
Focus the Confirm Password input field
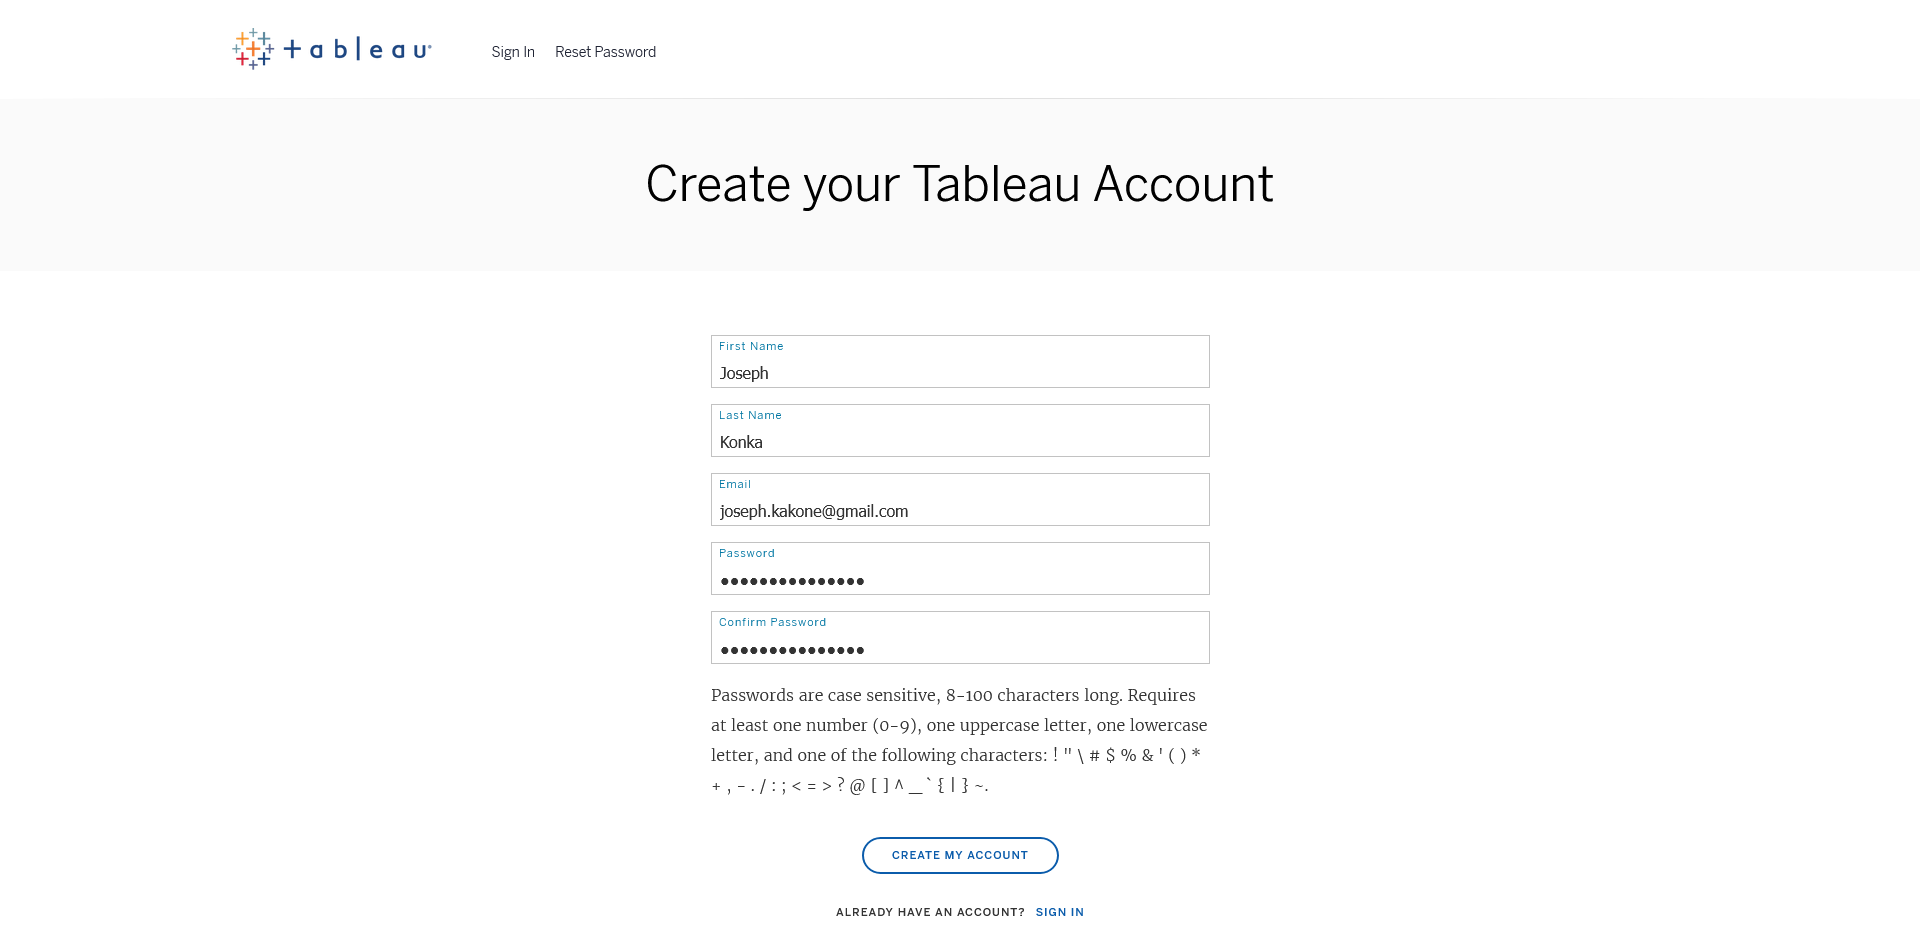click(x=960, y=638)
